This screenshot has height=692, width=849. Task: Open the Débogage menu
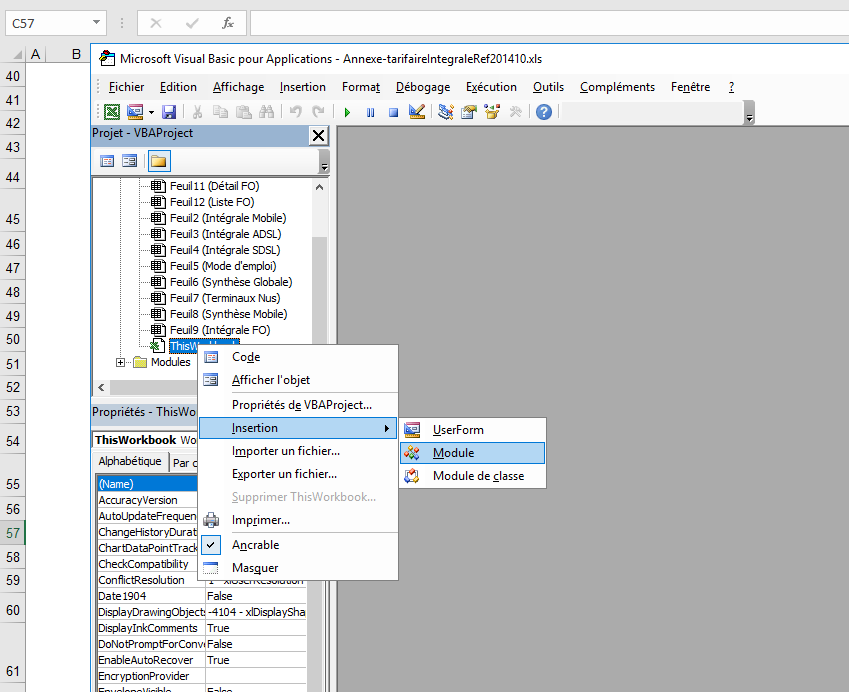coord(422,86)
